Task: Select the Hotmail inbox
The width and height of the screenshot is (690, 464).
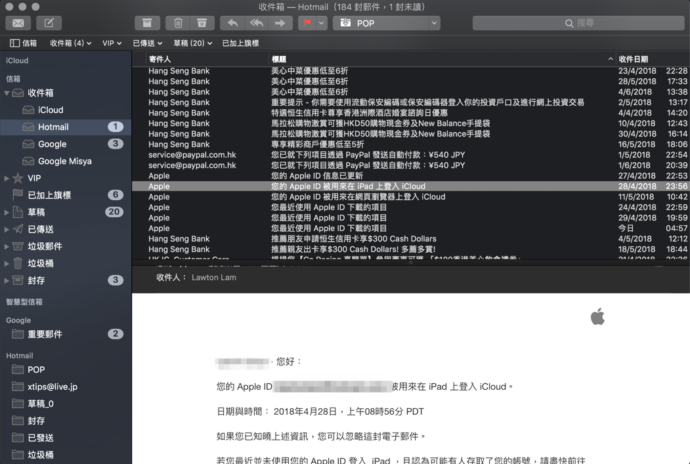Action: pyautogui.click(x=66, y=127)
